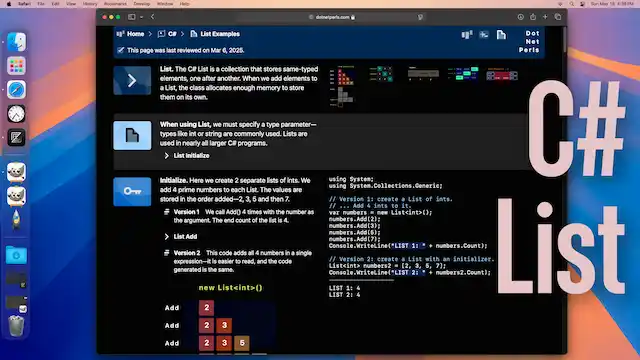This screenshot has width=640, height=360.
Task: Open the Safari menu
Action: pyautogui.click(x=24, y=4)
